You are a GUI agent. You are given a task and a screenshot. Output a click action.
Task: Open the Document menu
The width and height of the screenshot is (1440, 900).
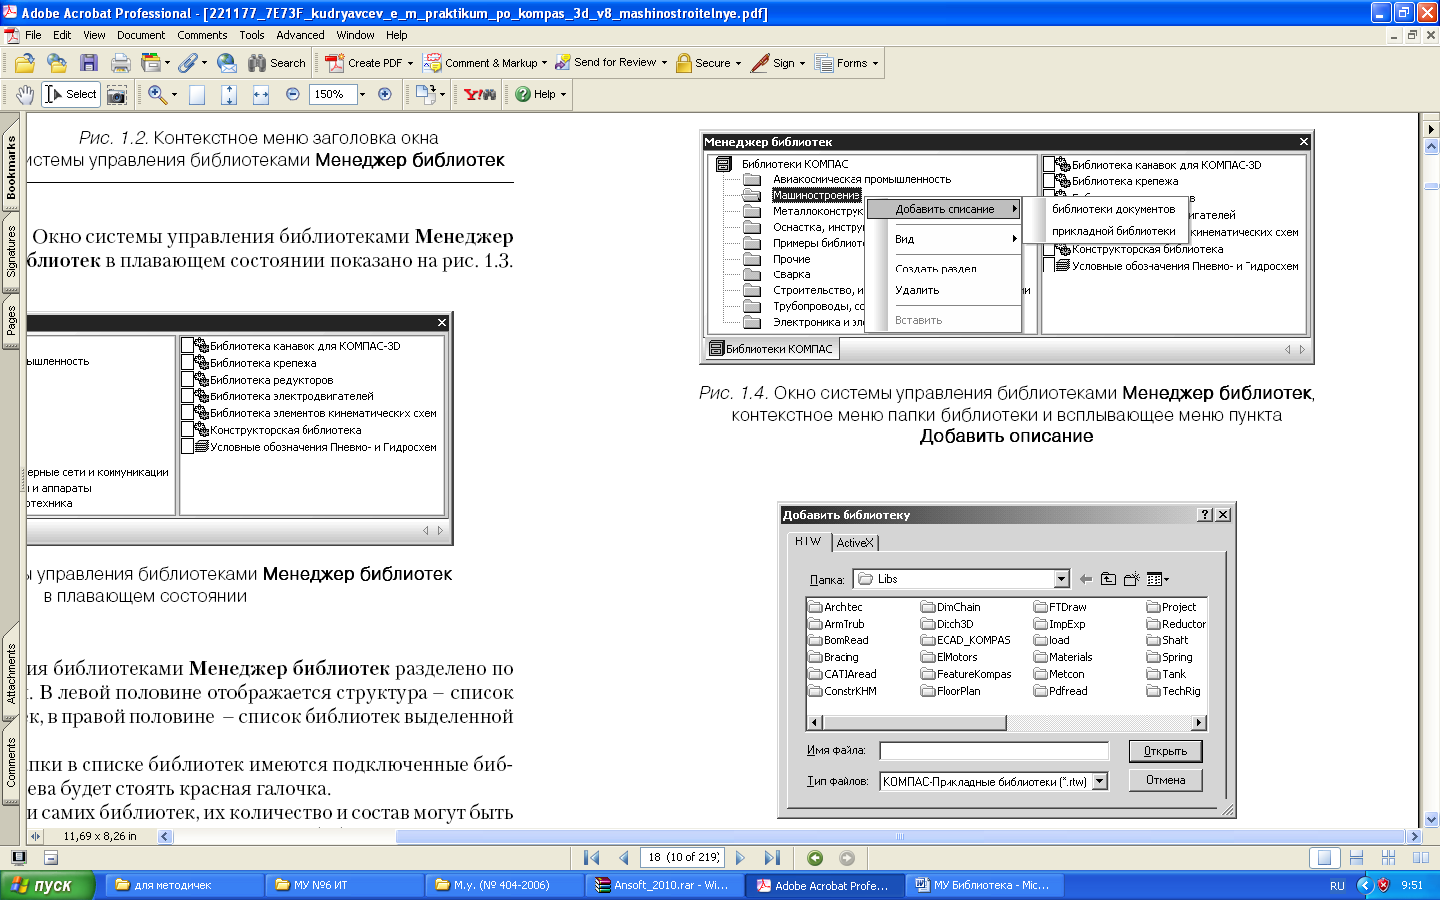pos(141,35)
